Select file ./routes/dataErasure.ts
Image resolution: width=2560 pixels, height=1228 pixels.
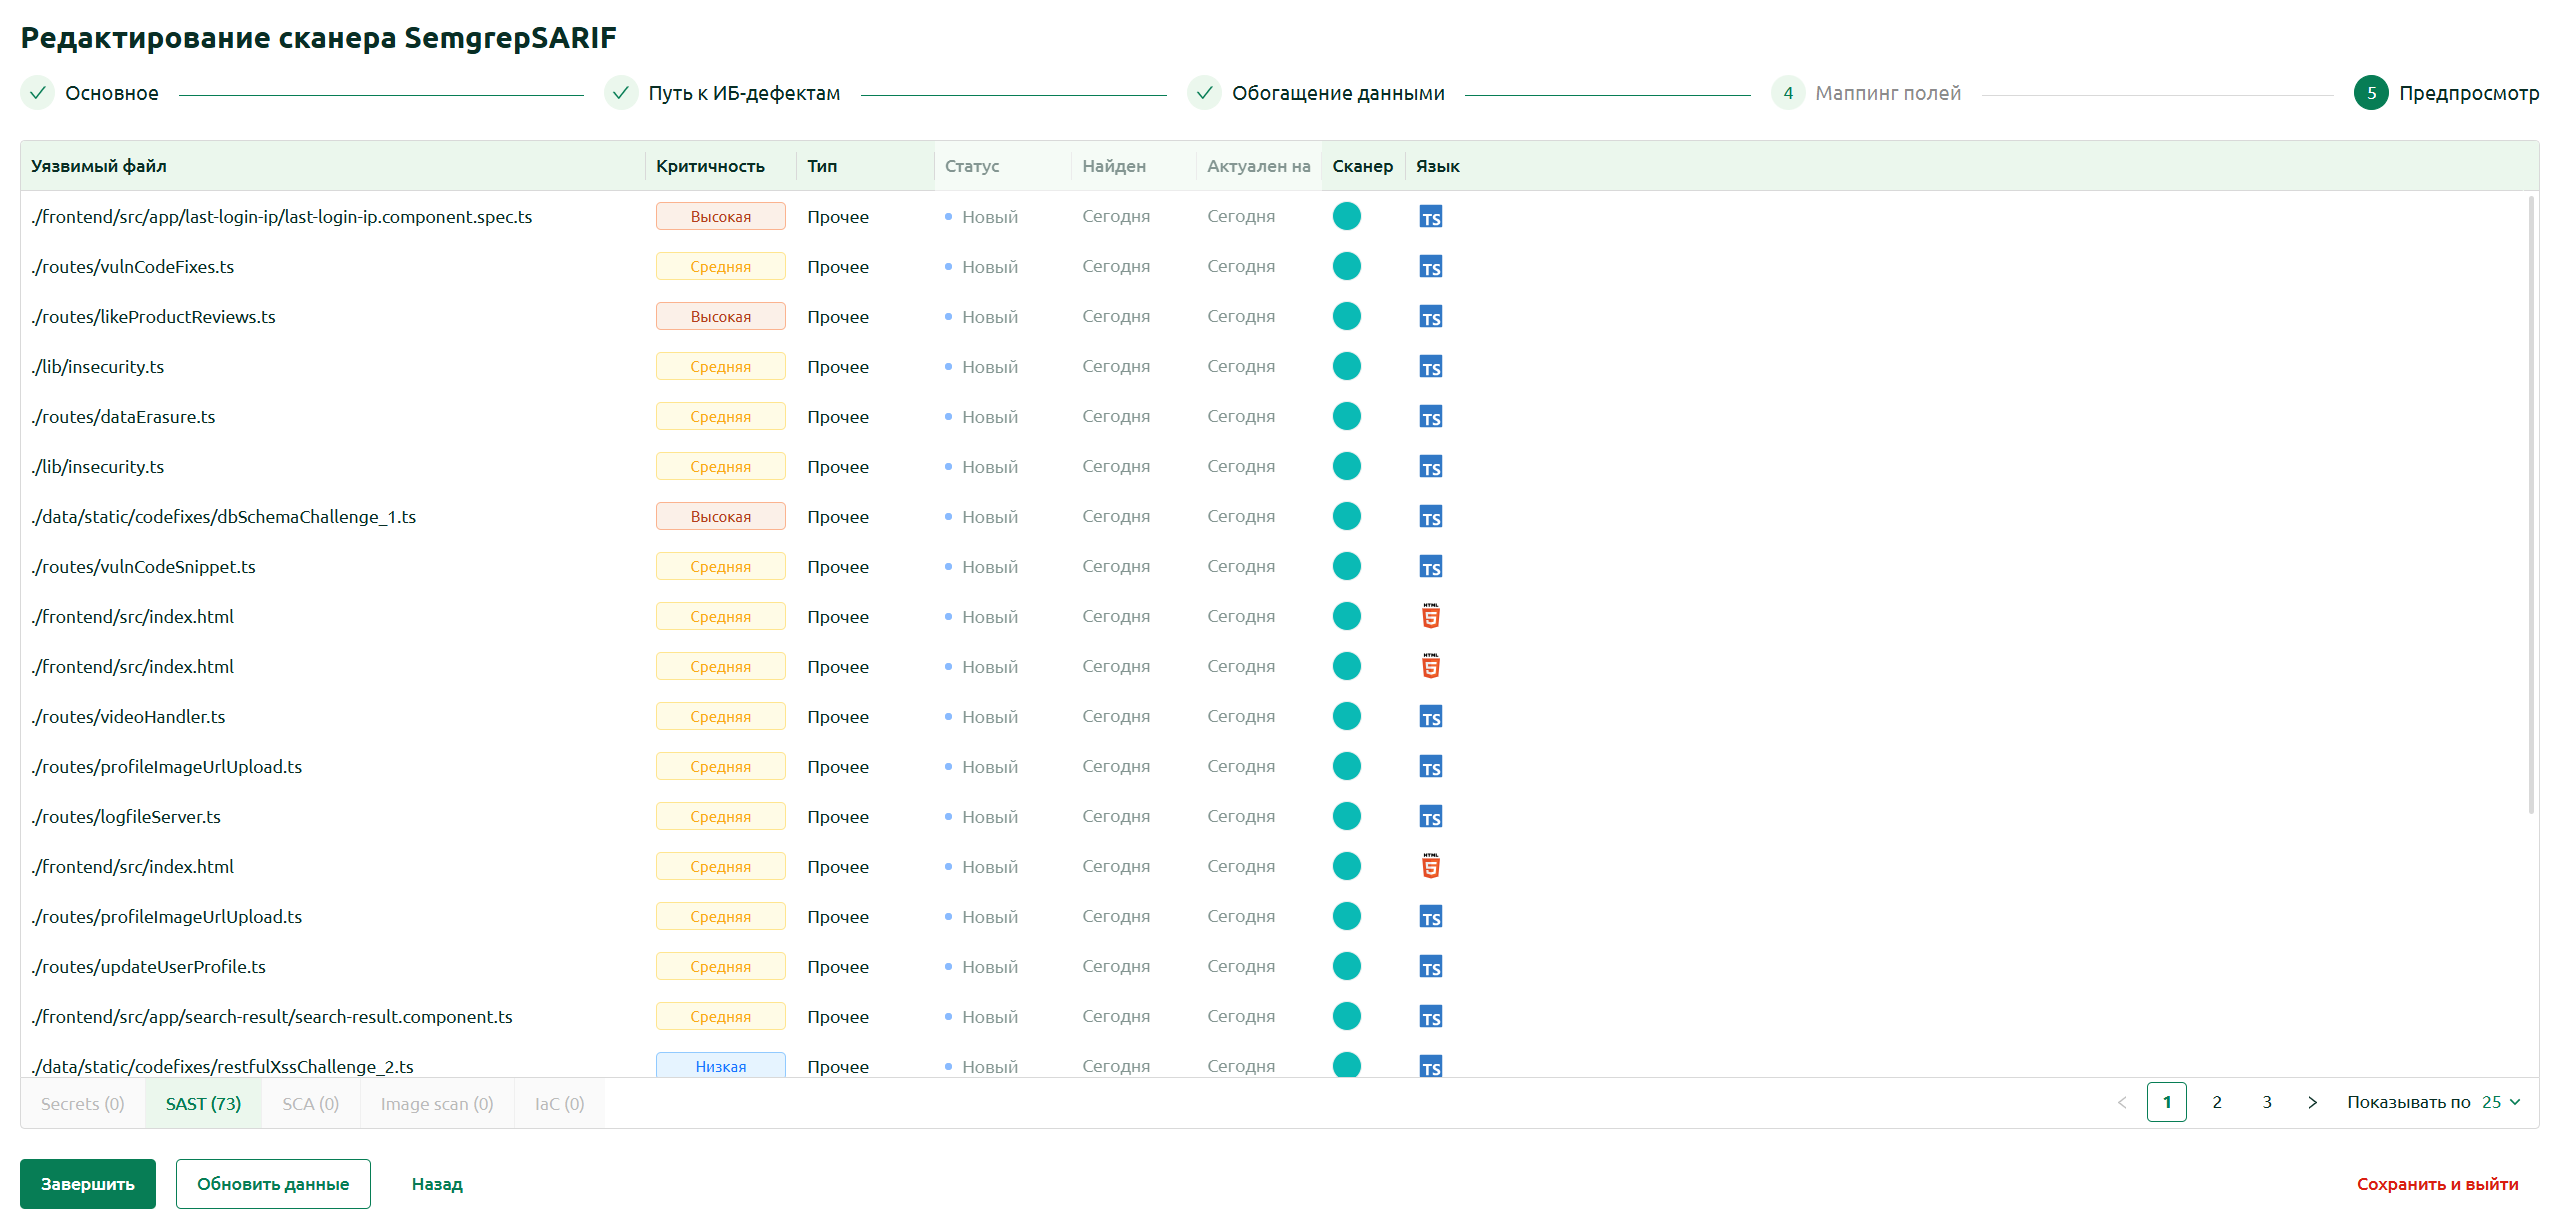coord(123,416)
